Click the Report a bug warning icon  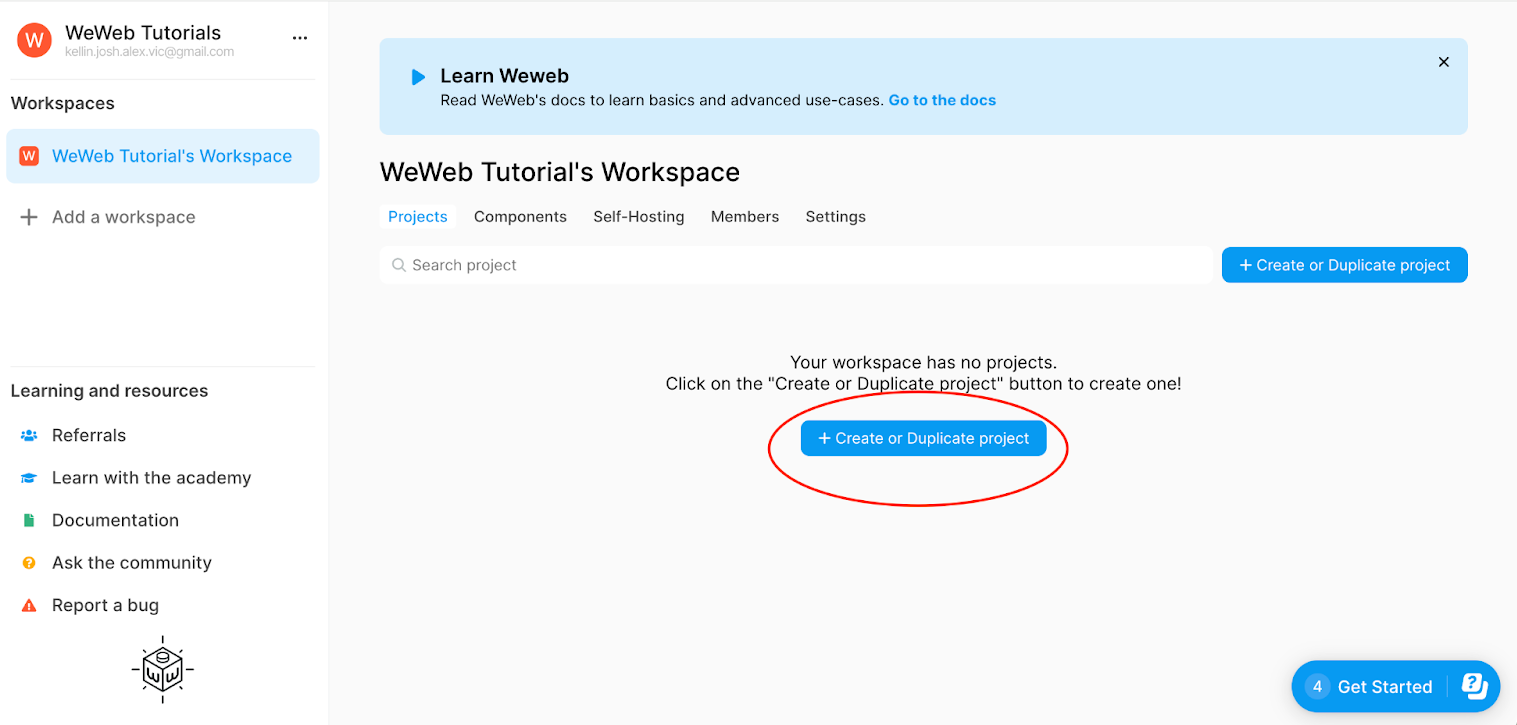click(29, 604)
